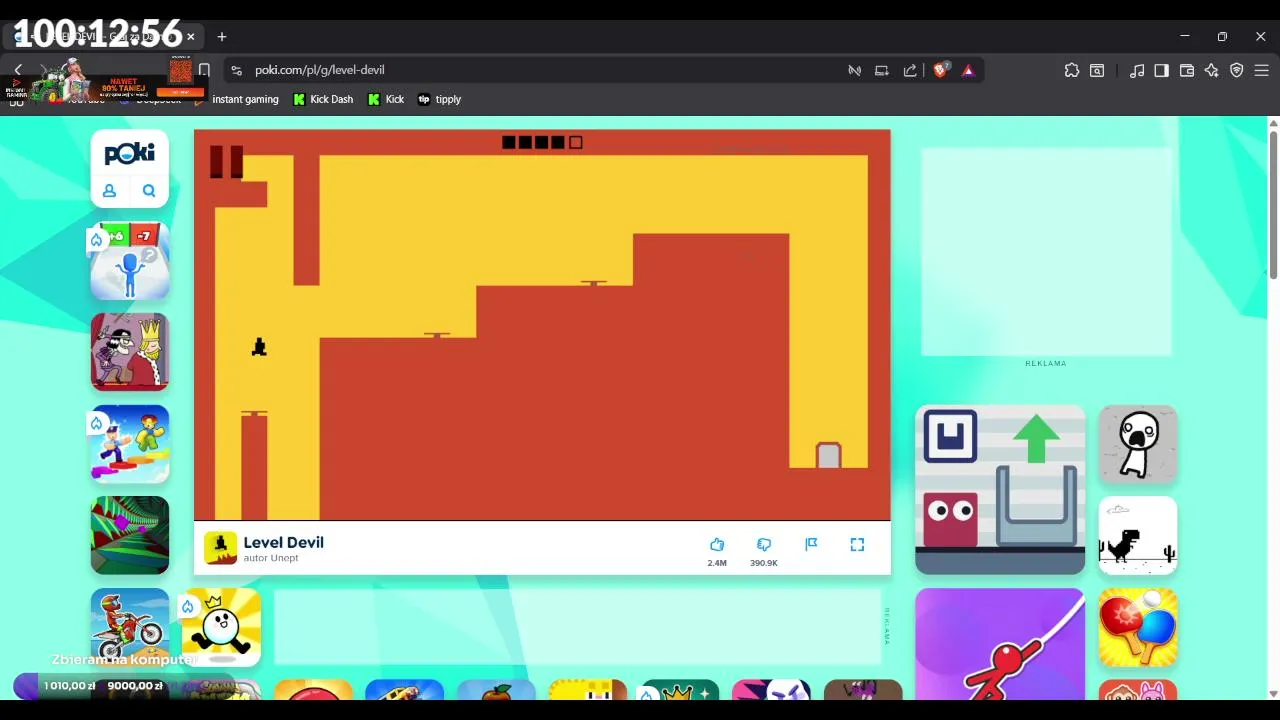The height and width of the screenshot is (720, 1280).
Task: Open the browser extensions puzzle icon
Action: pyautogui.click(x=1072, y=70)
